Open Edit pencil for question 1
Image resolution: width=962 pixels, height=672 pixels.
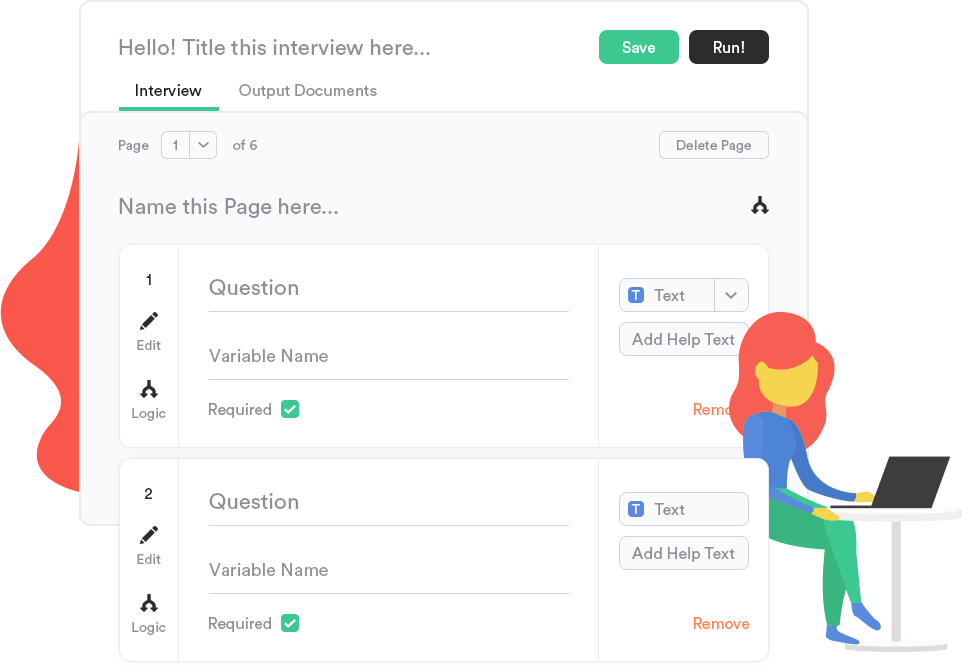pyautogui.click(x=148, y=321)
